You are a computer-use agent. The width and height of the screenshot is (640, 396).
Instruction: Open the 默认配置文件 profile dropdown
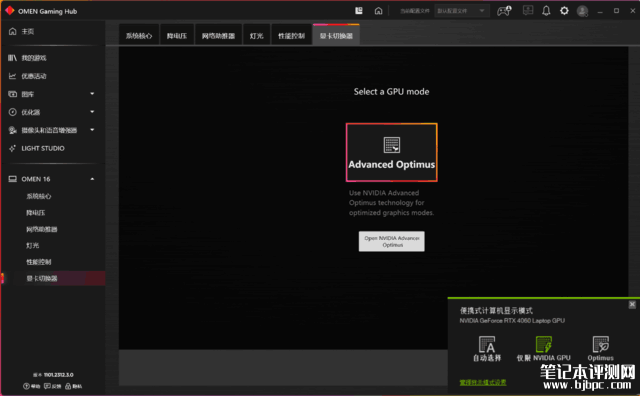point(462,11)
